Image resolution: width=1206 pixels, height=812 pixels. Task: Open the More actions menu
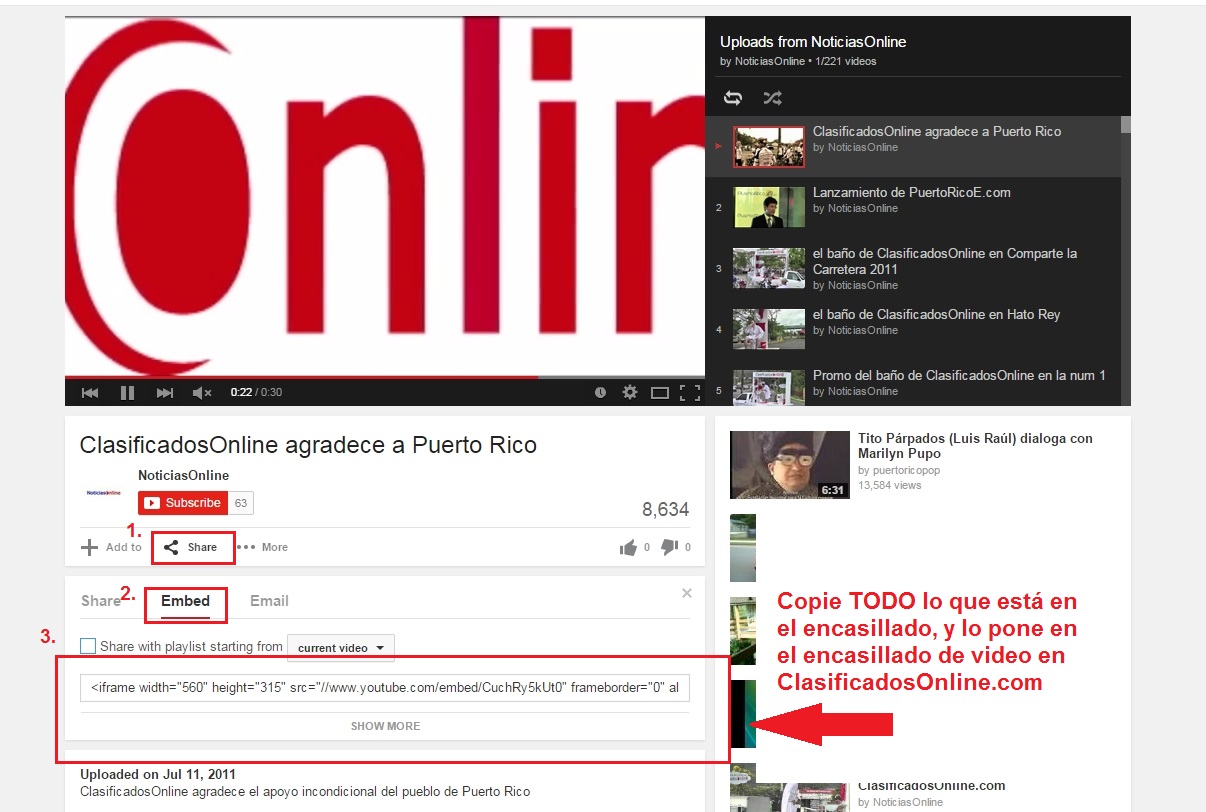coord(263,547)
